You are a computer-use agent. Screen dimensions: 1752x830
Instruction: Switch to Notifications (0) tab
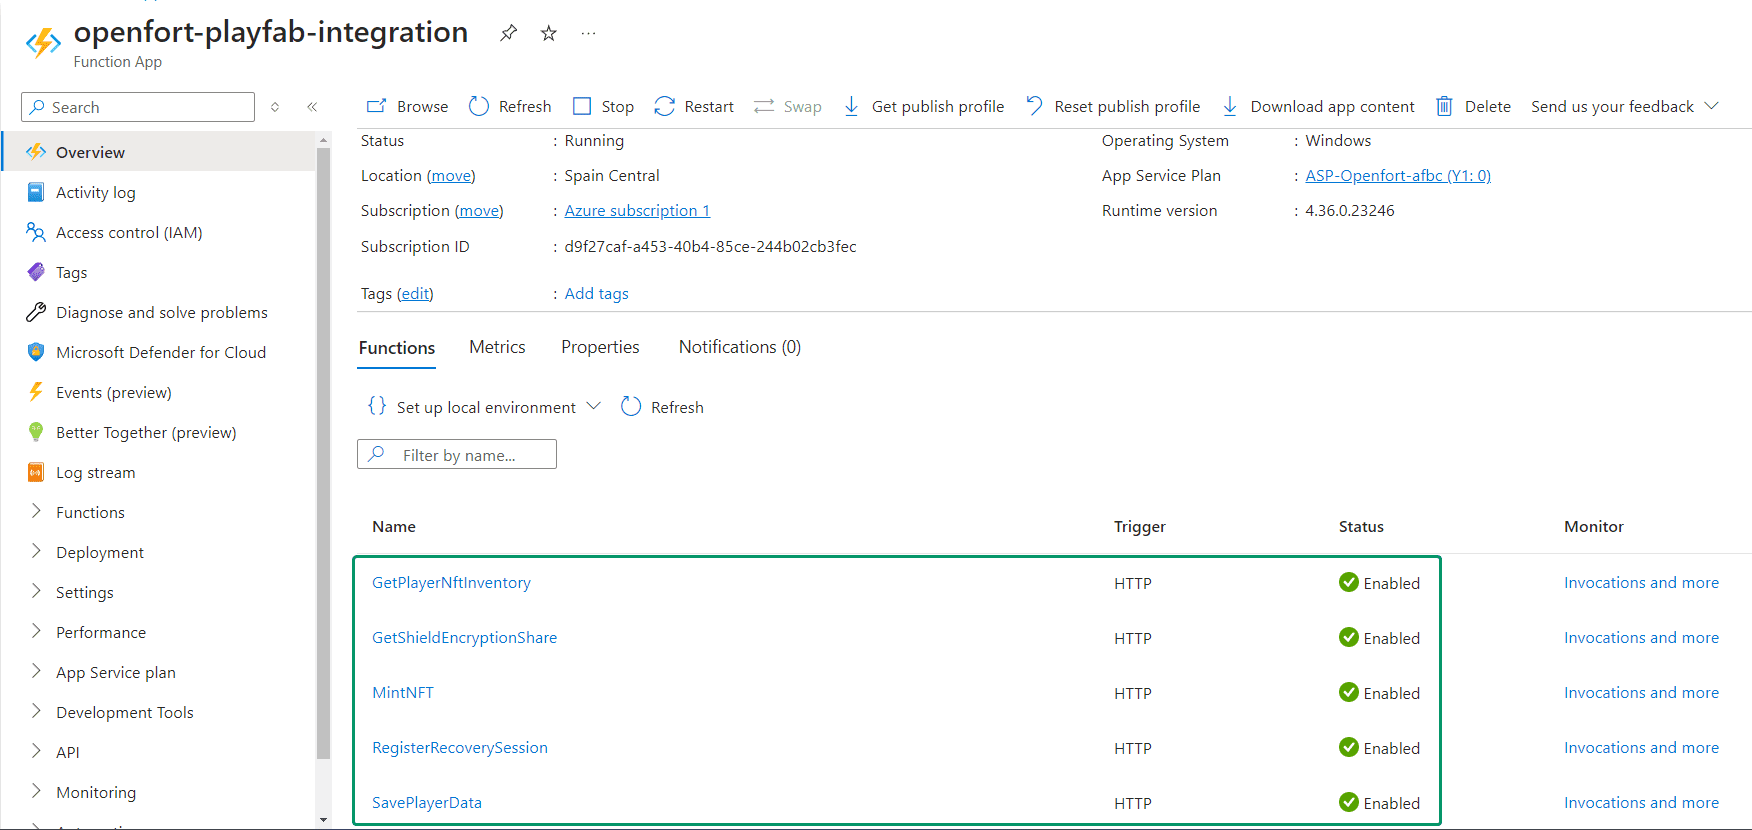pyautogui.click(x=740, y=347)
